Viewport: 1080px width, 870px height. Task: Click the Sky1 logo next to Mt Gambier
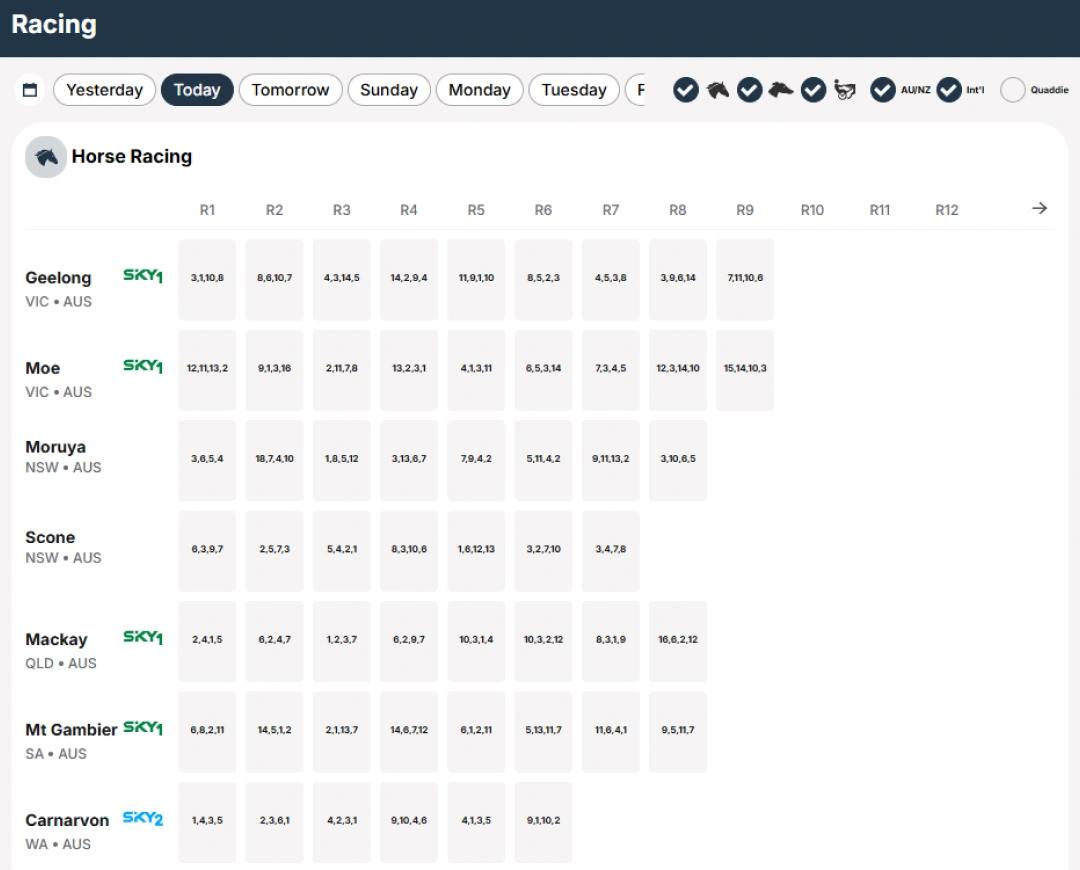(x=143, y=727)
